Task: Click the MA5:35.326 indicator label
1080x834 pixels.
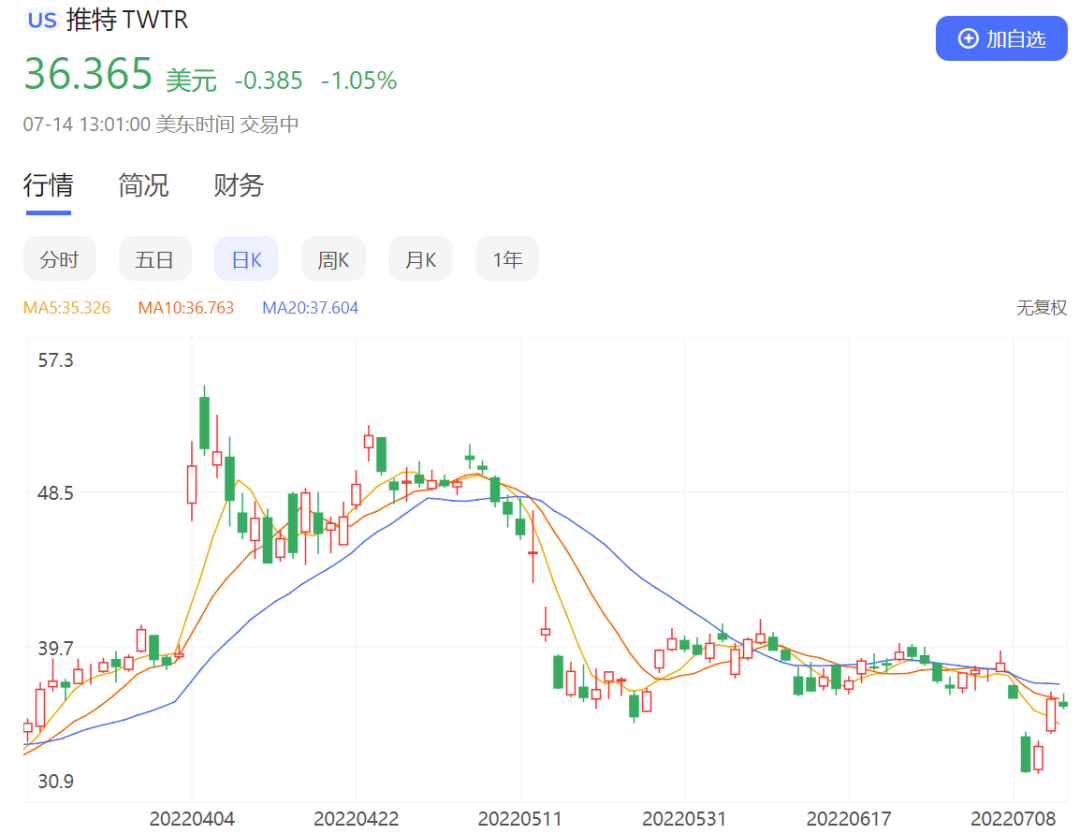Action: pos(67,308)
